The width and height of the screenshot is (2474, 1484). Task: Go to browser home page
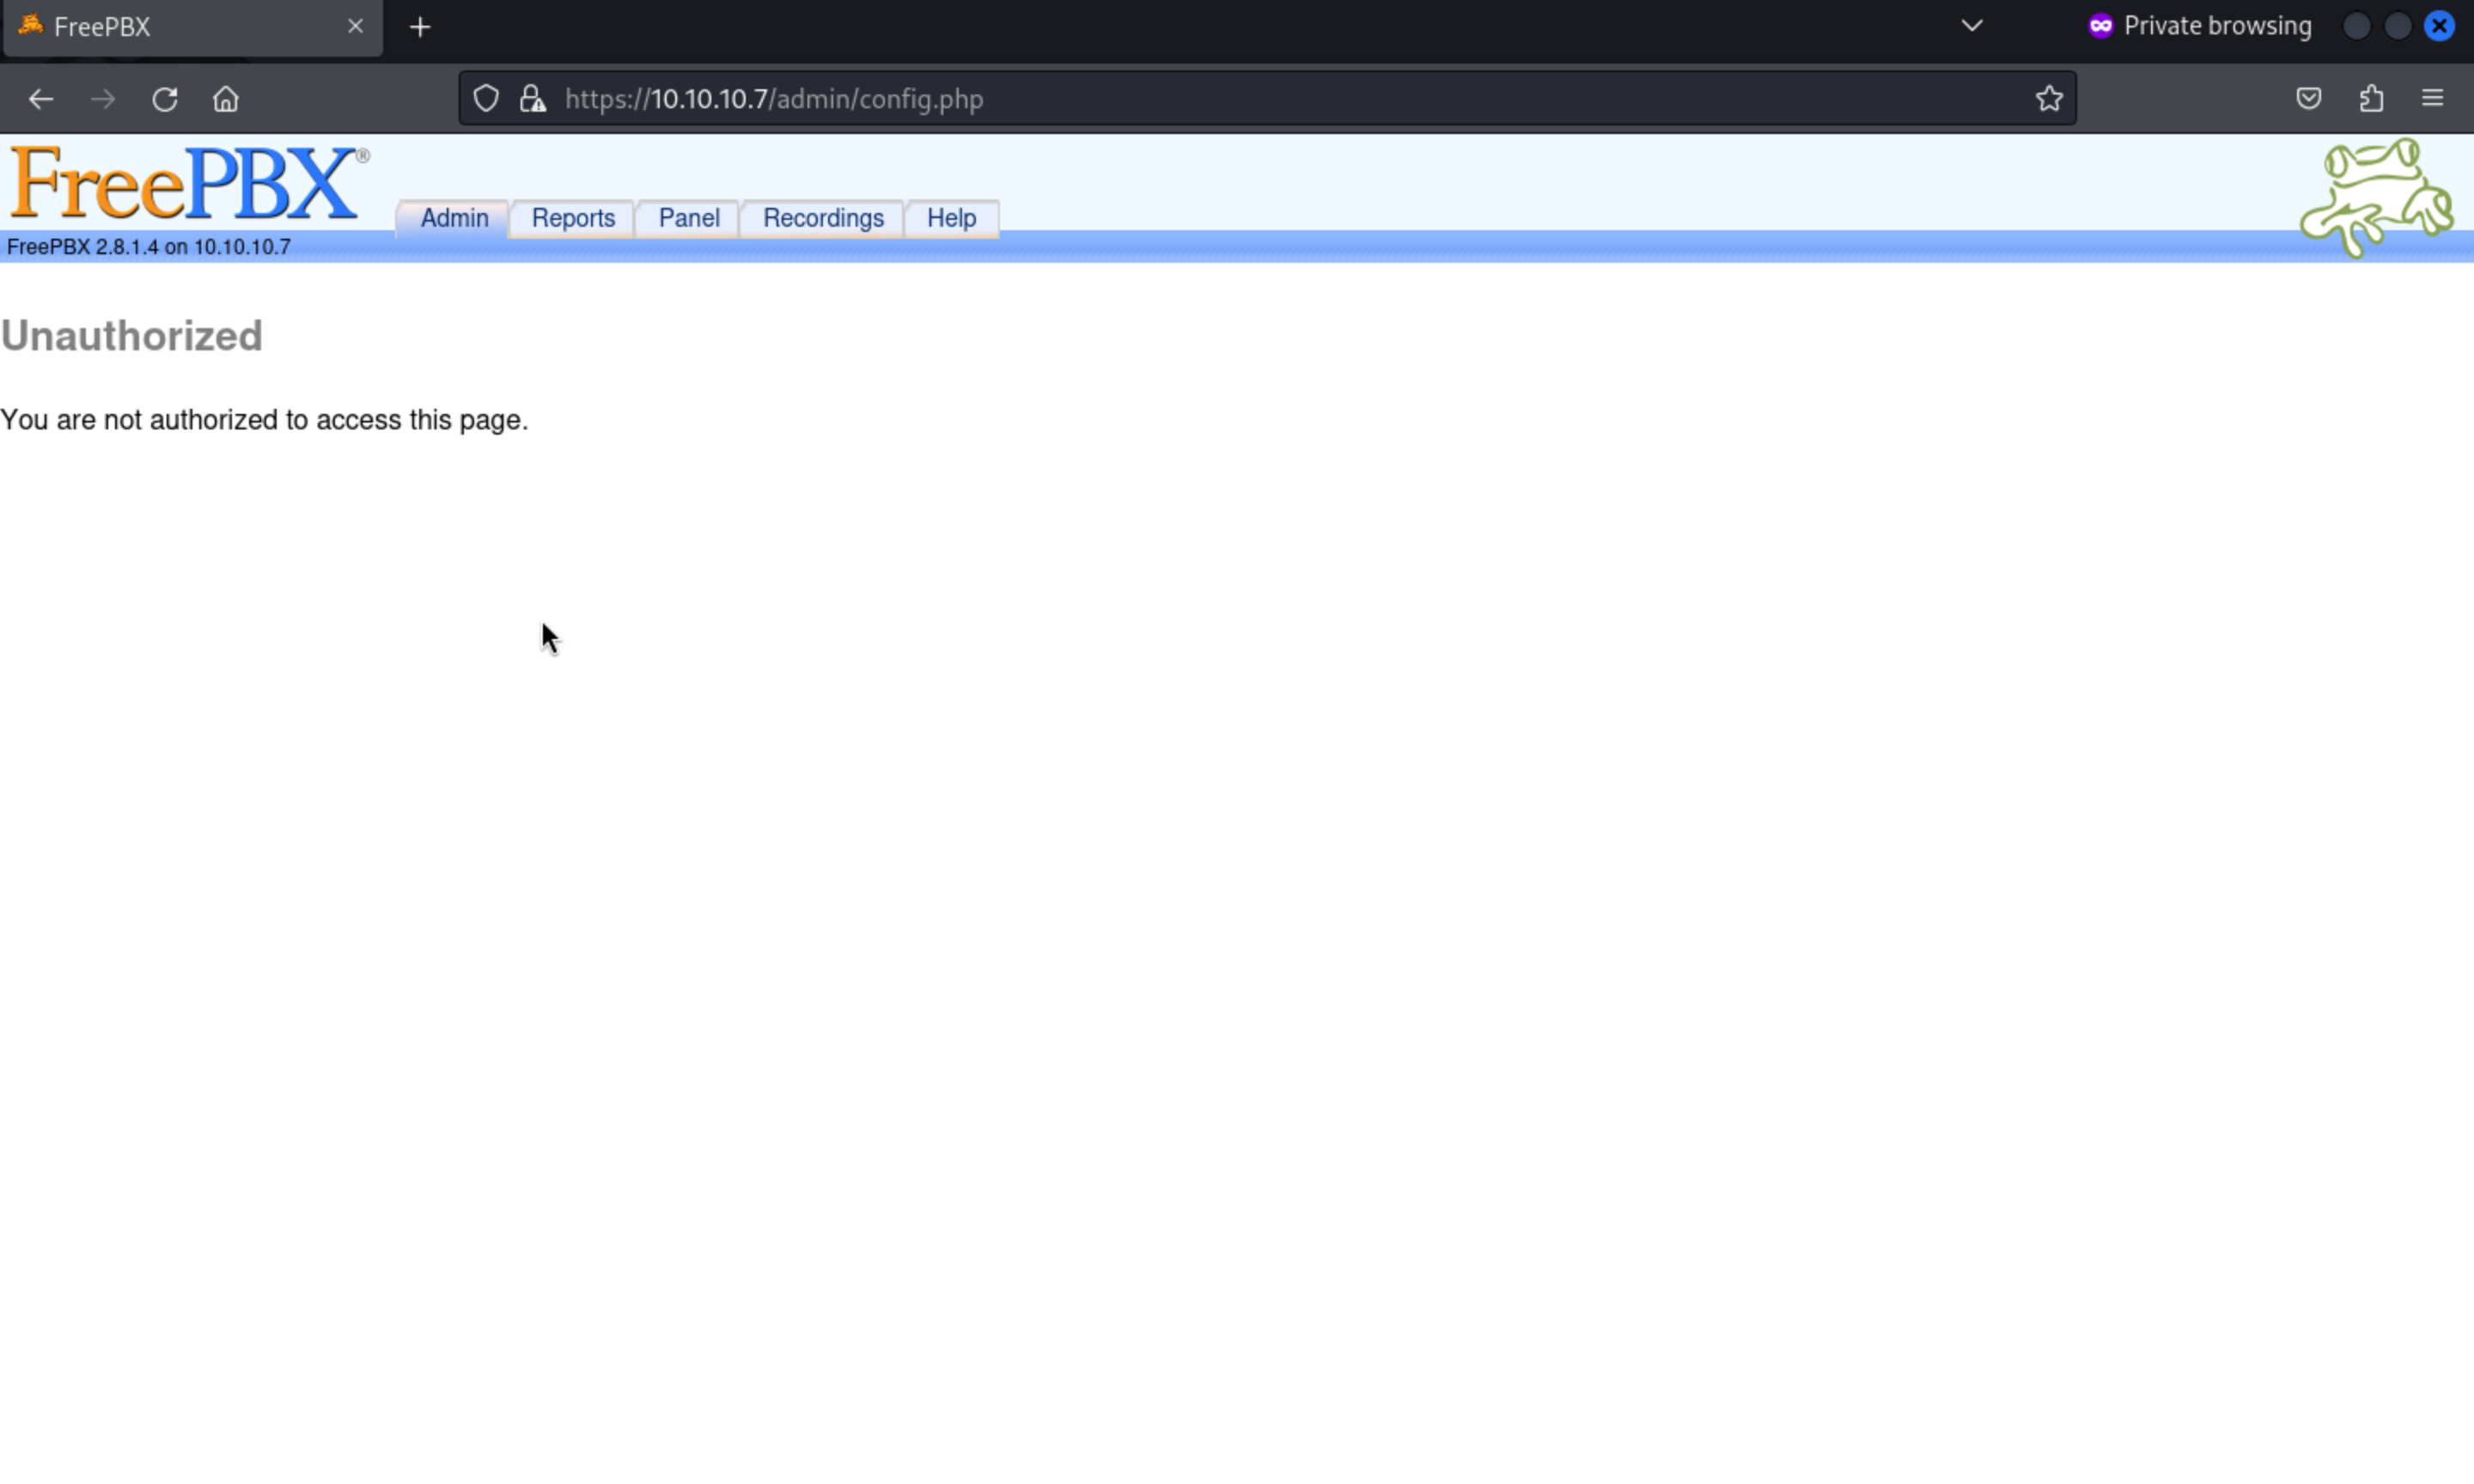pos(226,99)
